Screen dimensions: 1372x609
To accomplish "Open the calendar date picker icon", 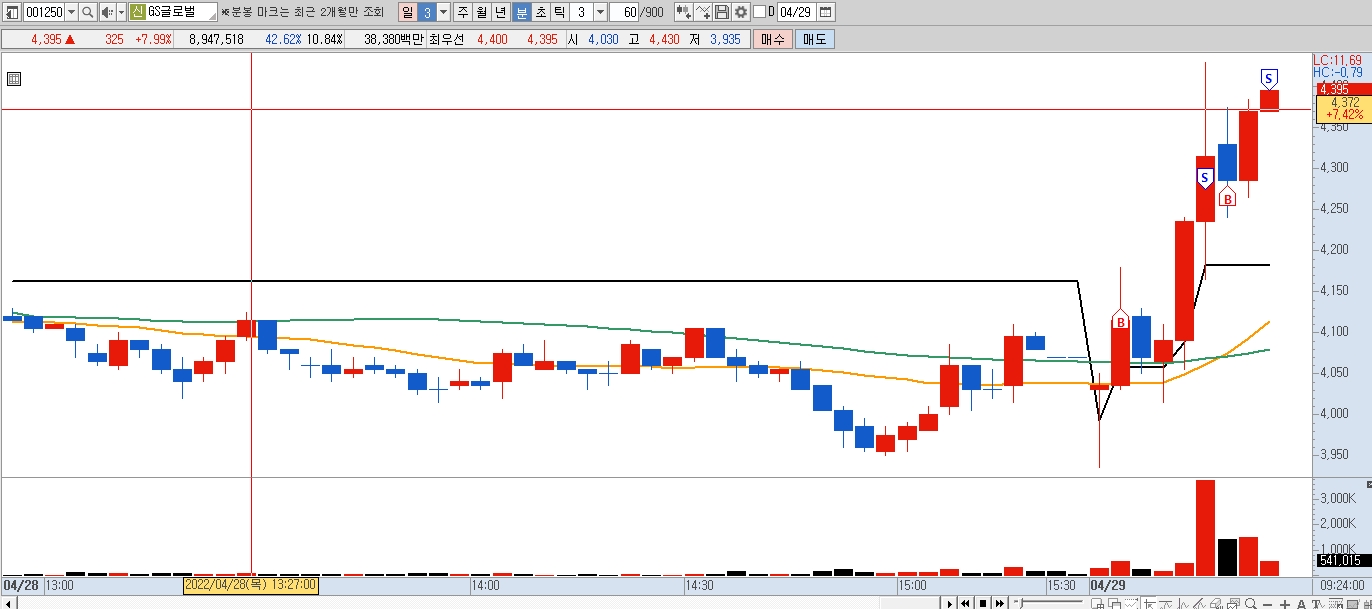I will [x=826, y=12].
